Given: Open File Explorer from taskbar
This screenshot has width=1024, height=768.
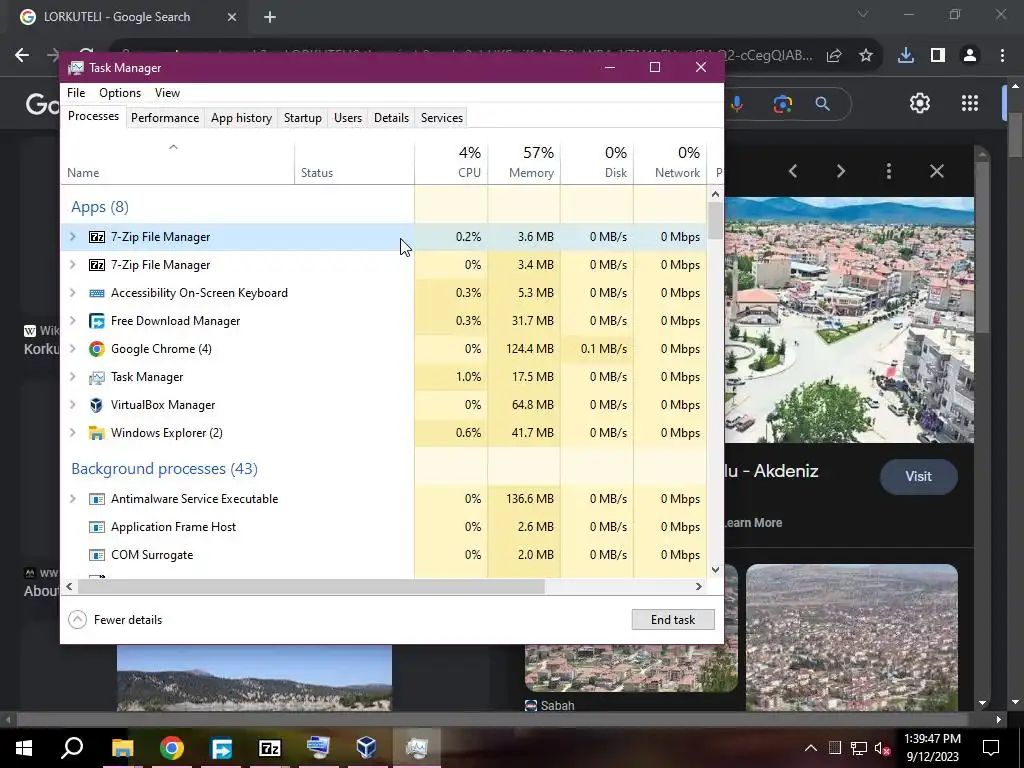Looking at the screenshot, I should coord(122,748).
